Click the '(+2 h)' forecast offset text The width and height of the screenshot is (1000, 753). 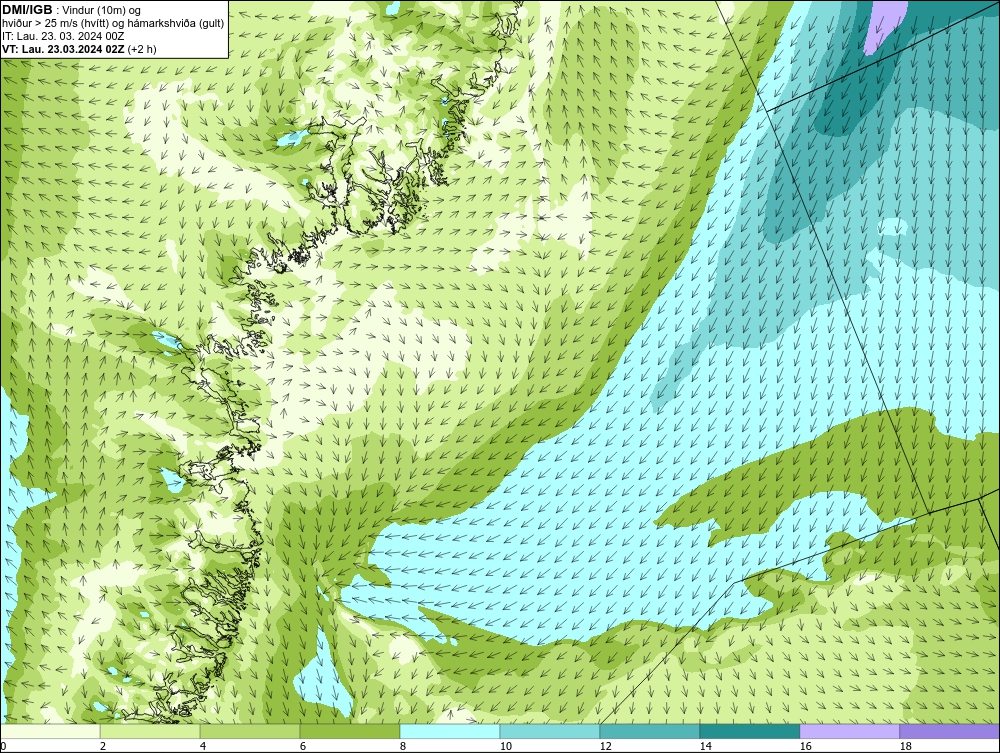click(142, 48)
